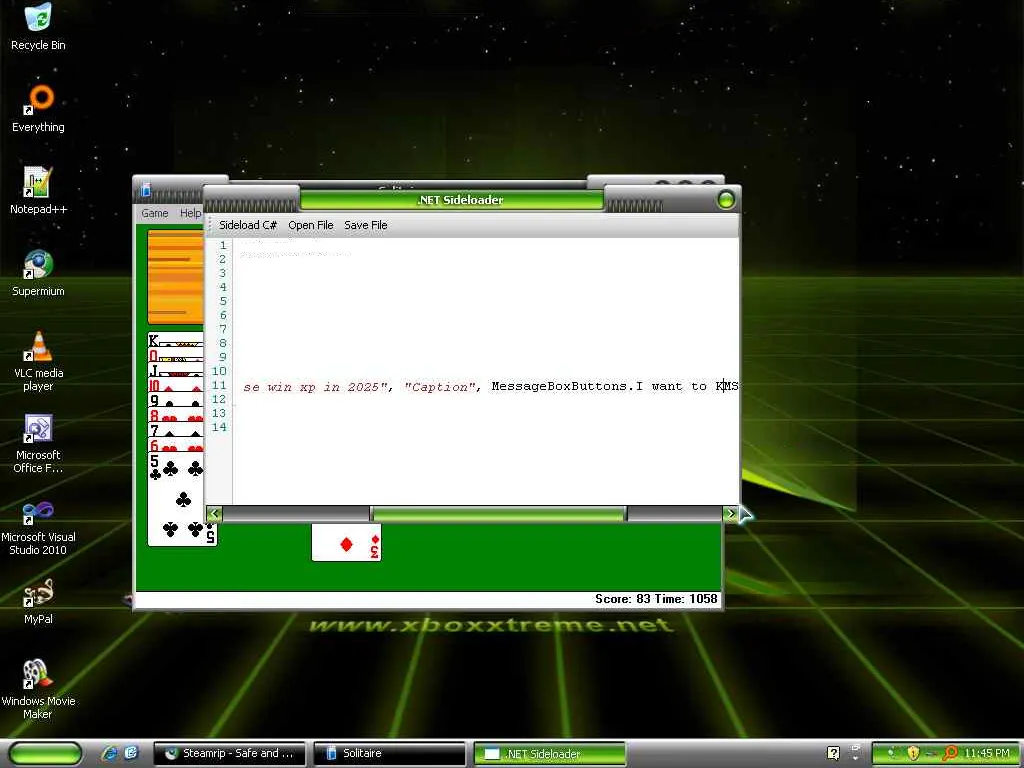Click the red 6 card in the stack
The image size is (1024, 768).
[176, 445]
